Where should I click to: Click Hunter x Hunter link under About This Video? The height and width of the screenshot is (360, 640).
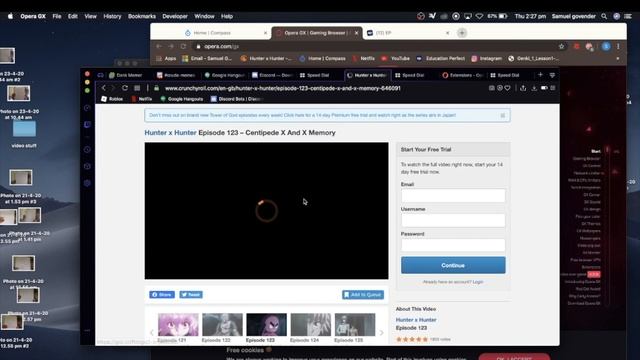point(416,320)
